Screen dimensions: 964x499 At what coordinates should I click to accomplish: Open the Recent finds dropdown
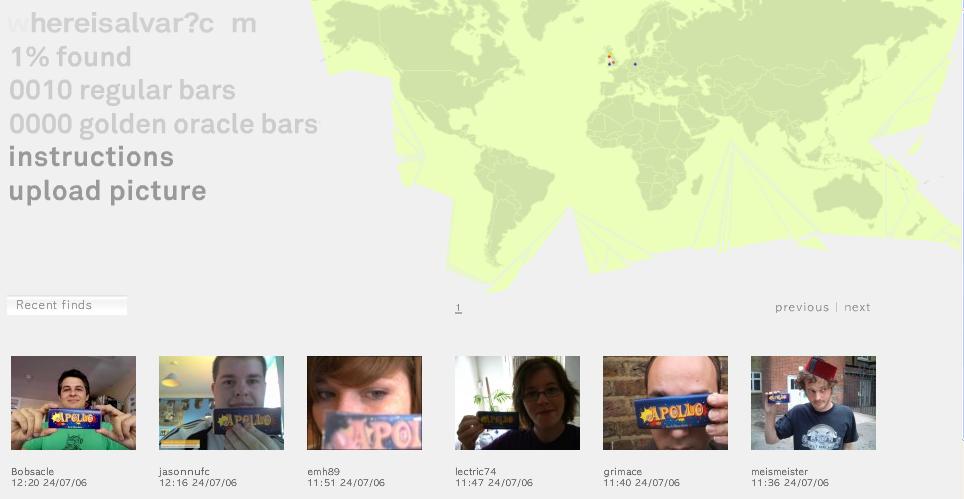pyautogui.click(x=67, y=305)
